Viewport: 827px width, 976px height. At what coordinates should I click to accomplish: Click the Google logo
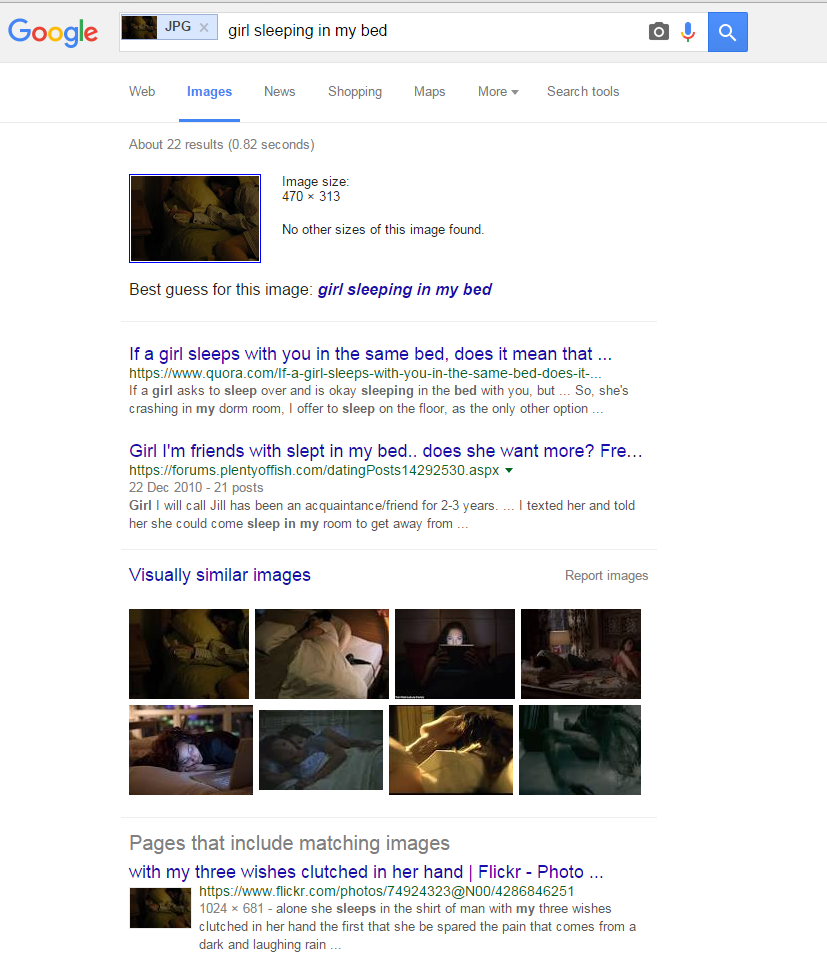[53, 32]
